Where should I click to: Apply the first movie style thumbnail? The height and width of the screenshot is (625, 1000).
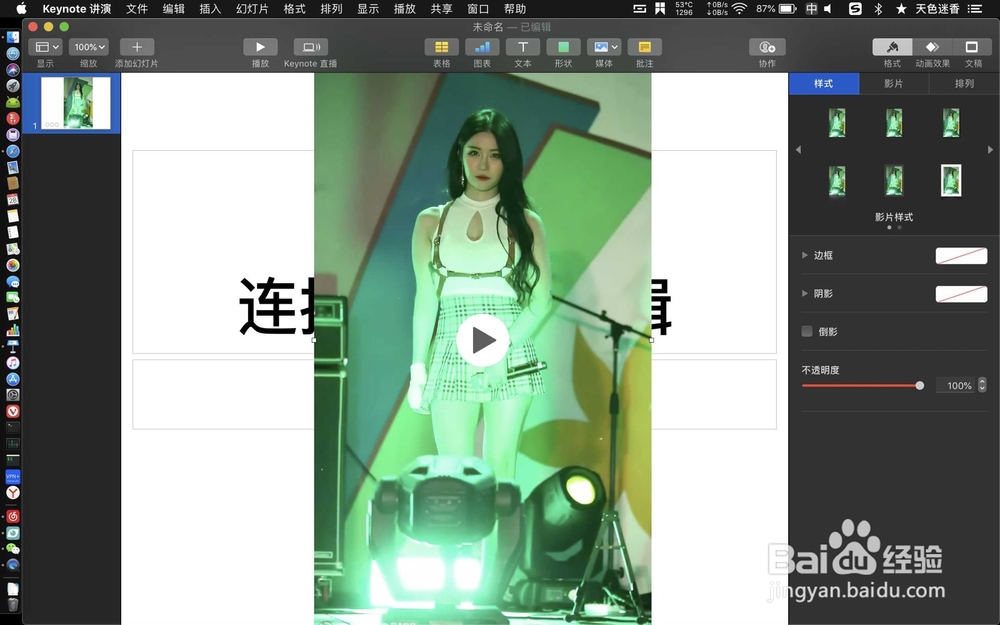(x=837, y=122)
